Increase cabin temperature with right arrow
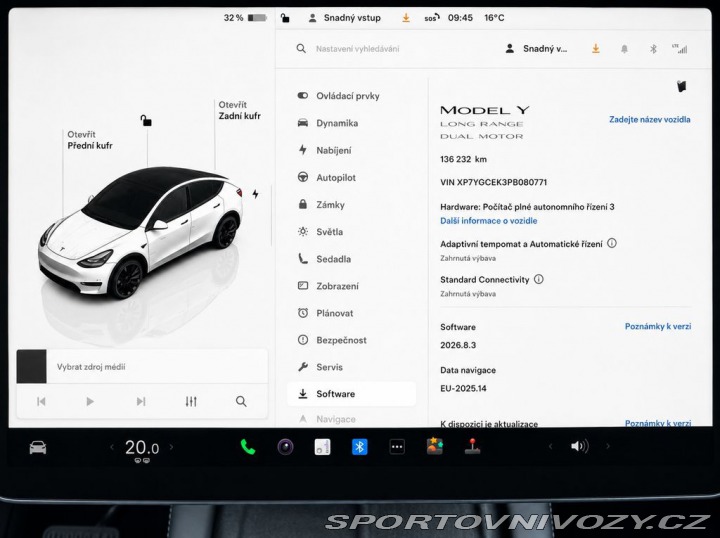 (x=172, y=447)
